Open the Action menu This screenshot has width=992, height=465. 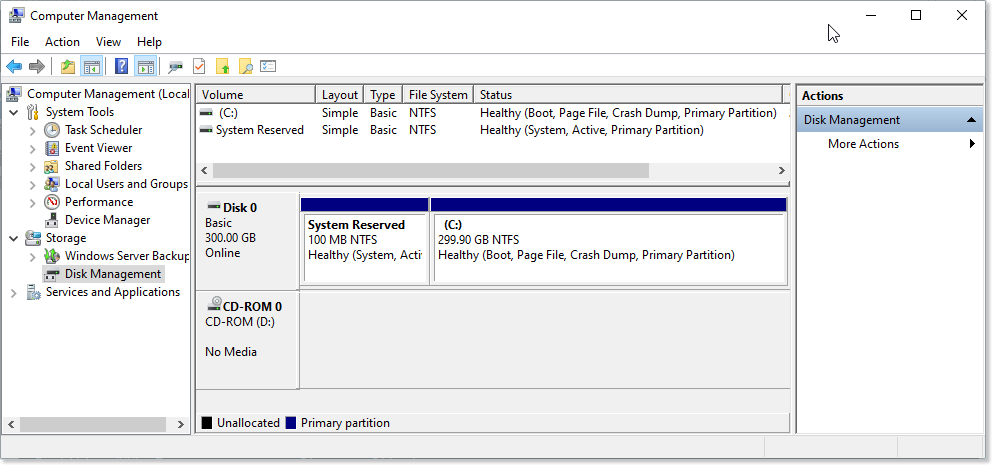tap(63, 42)
